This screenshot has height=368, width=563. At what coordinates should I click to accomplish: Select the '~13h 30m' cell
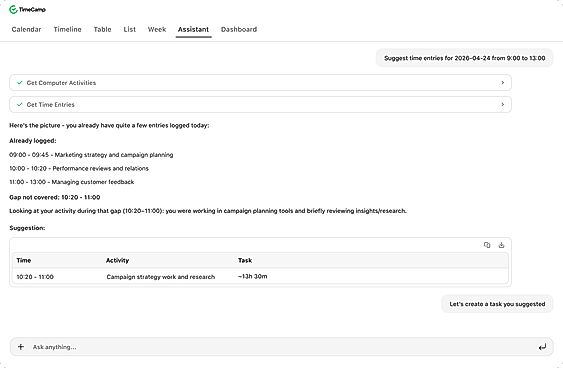[x=252, y=276]
